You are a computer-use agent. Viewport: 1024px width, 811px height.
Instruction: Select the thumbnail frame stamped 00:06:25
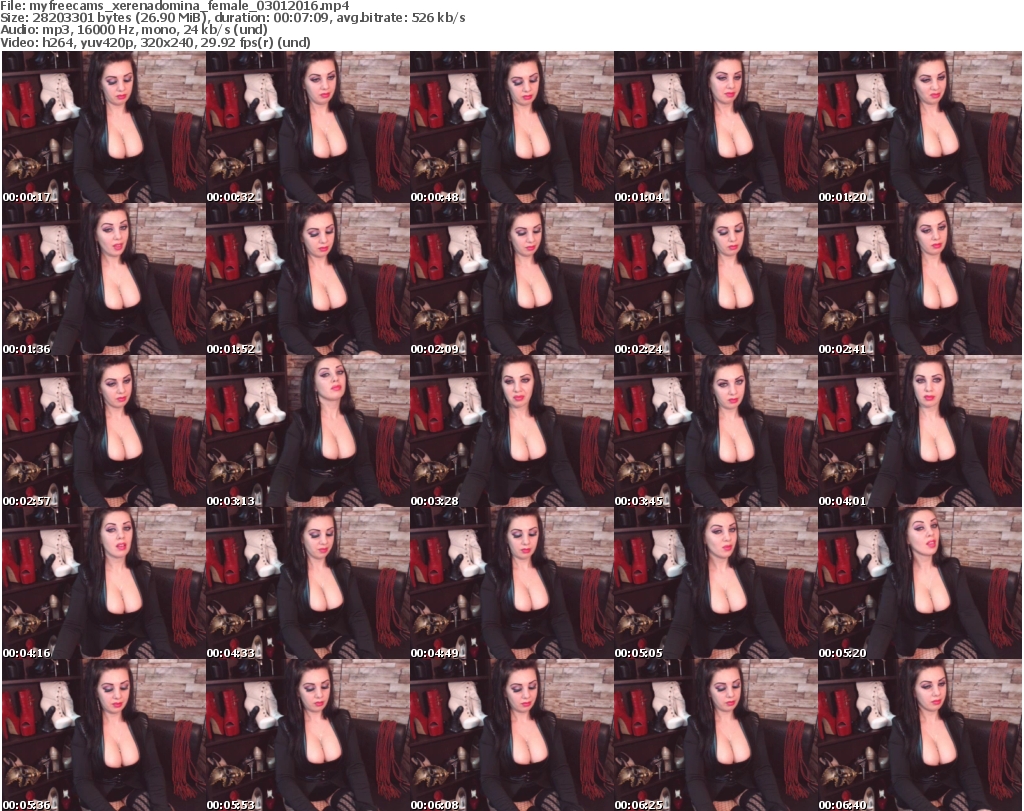pos(715,735)
